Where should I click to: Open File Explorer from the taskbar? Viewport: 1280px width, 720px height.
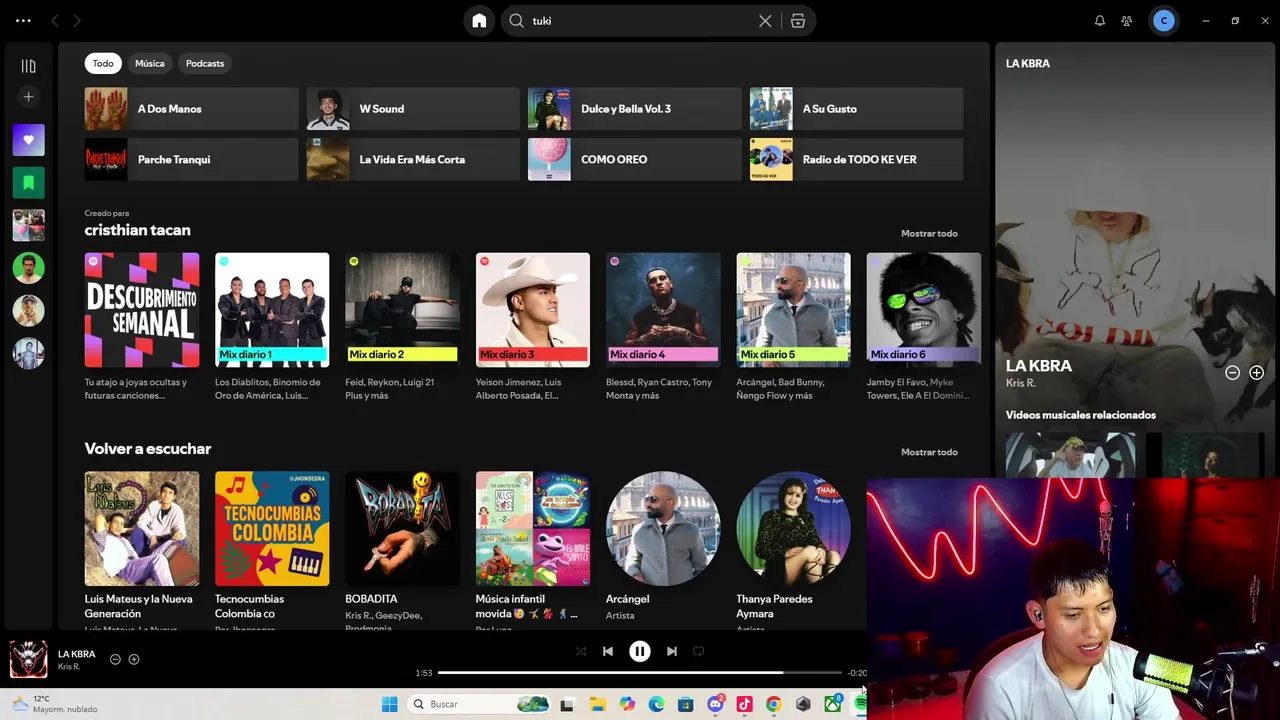(597, 704)
